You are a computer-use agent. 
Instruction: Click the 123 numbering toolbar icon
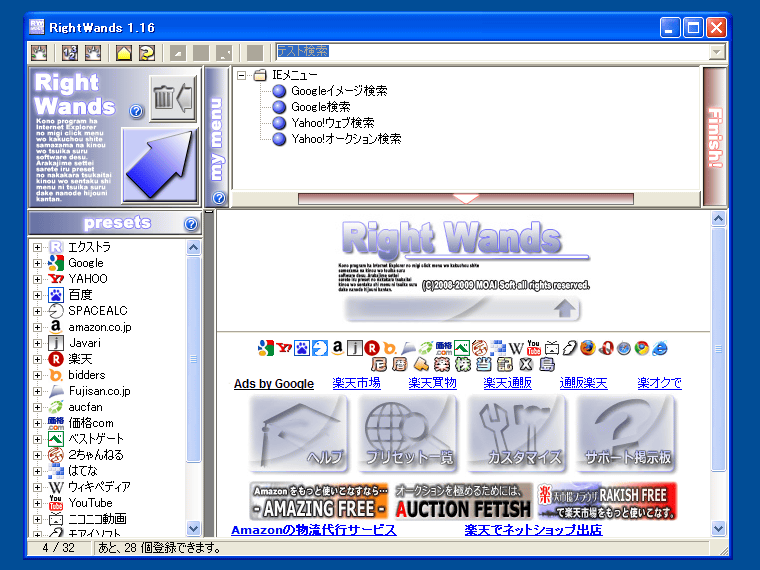point(70,52)
